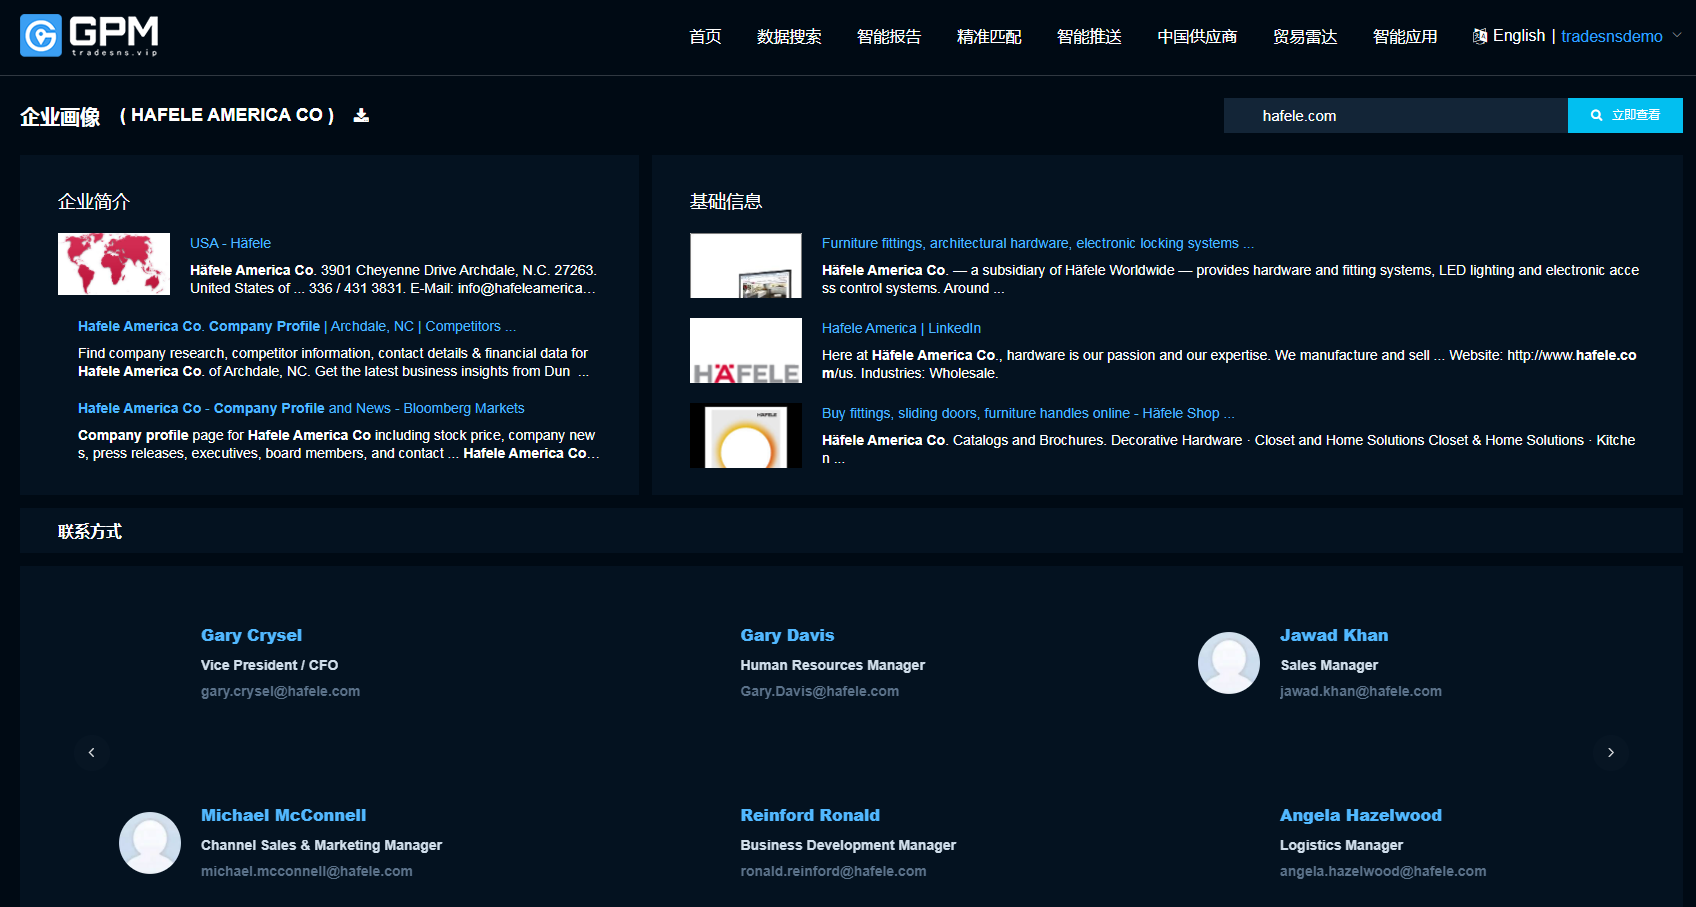1696x907 pixels.
Task: Switch language to English
Action: [x=1519, y=36]
